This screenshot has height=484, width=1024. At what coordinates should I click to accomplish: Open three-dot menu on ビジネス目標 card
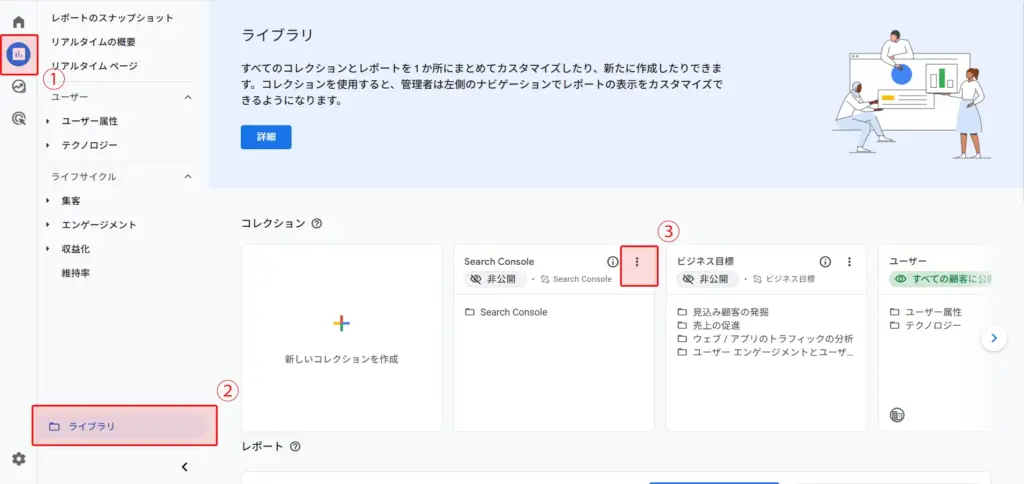point(849,261)
